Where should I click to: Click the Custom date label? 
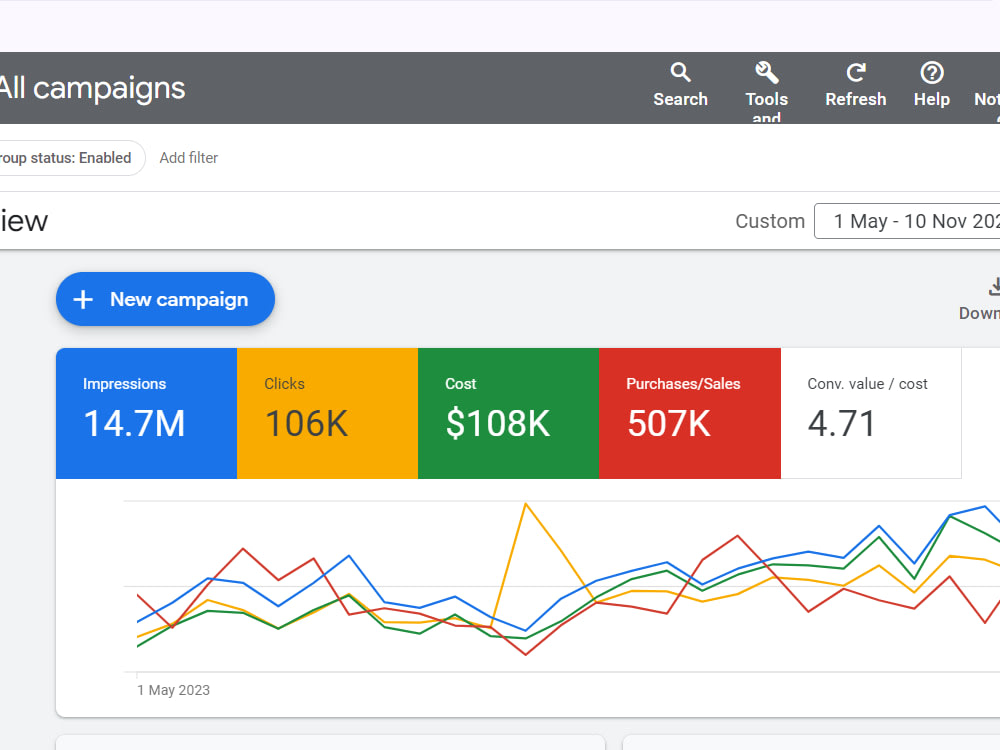click(x=770, y=221)
